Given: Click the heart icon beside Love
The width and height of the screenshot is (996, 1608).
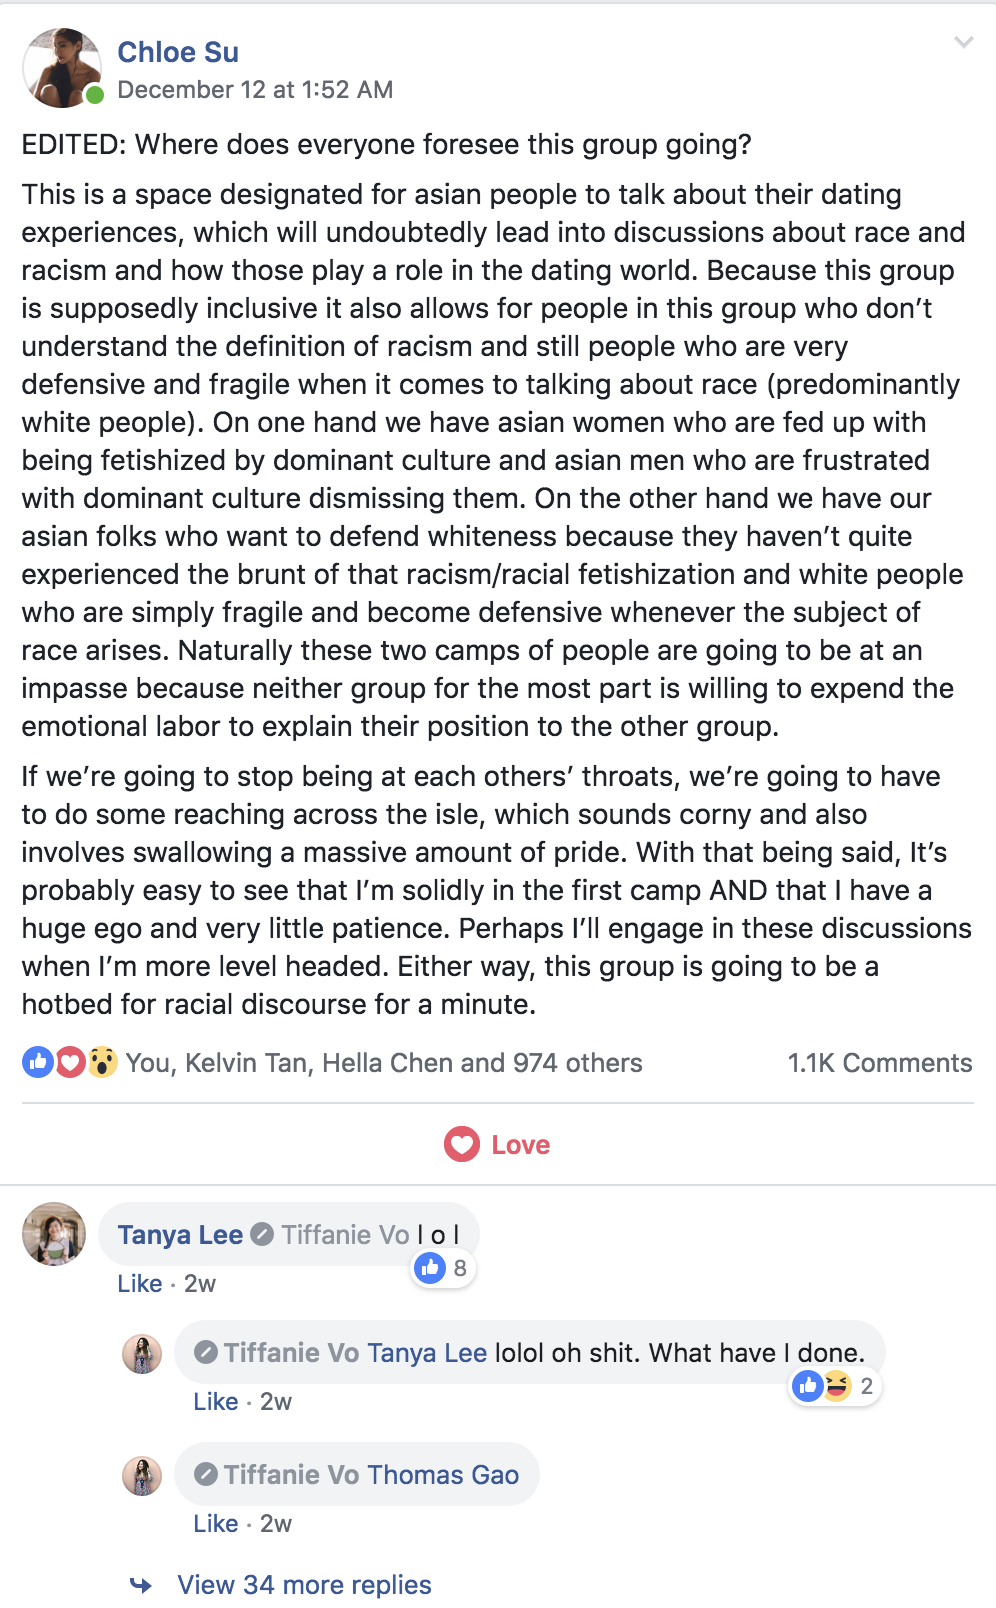Looking at the screenshot, I should (462, 1144).
